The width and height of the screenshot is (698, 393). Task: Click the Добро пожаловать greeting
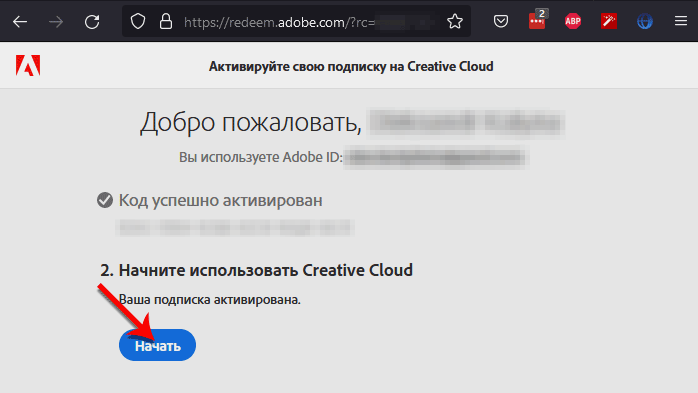(x=251, y=122)
